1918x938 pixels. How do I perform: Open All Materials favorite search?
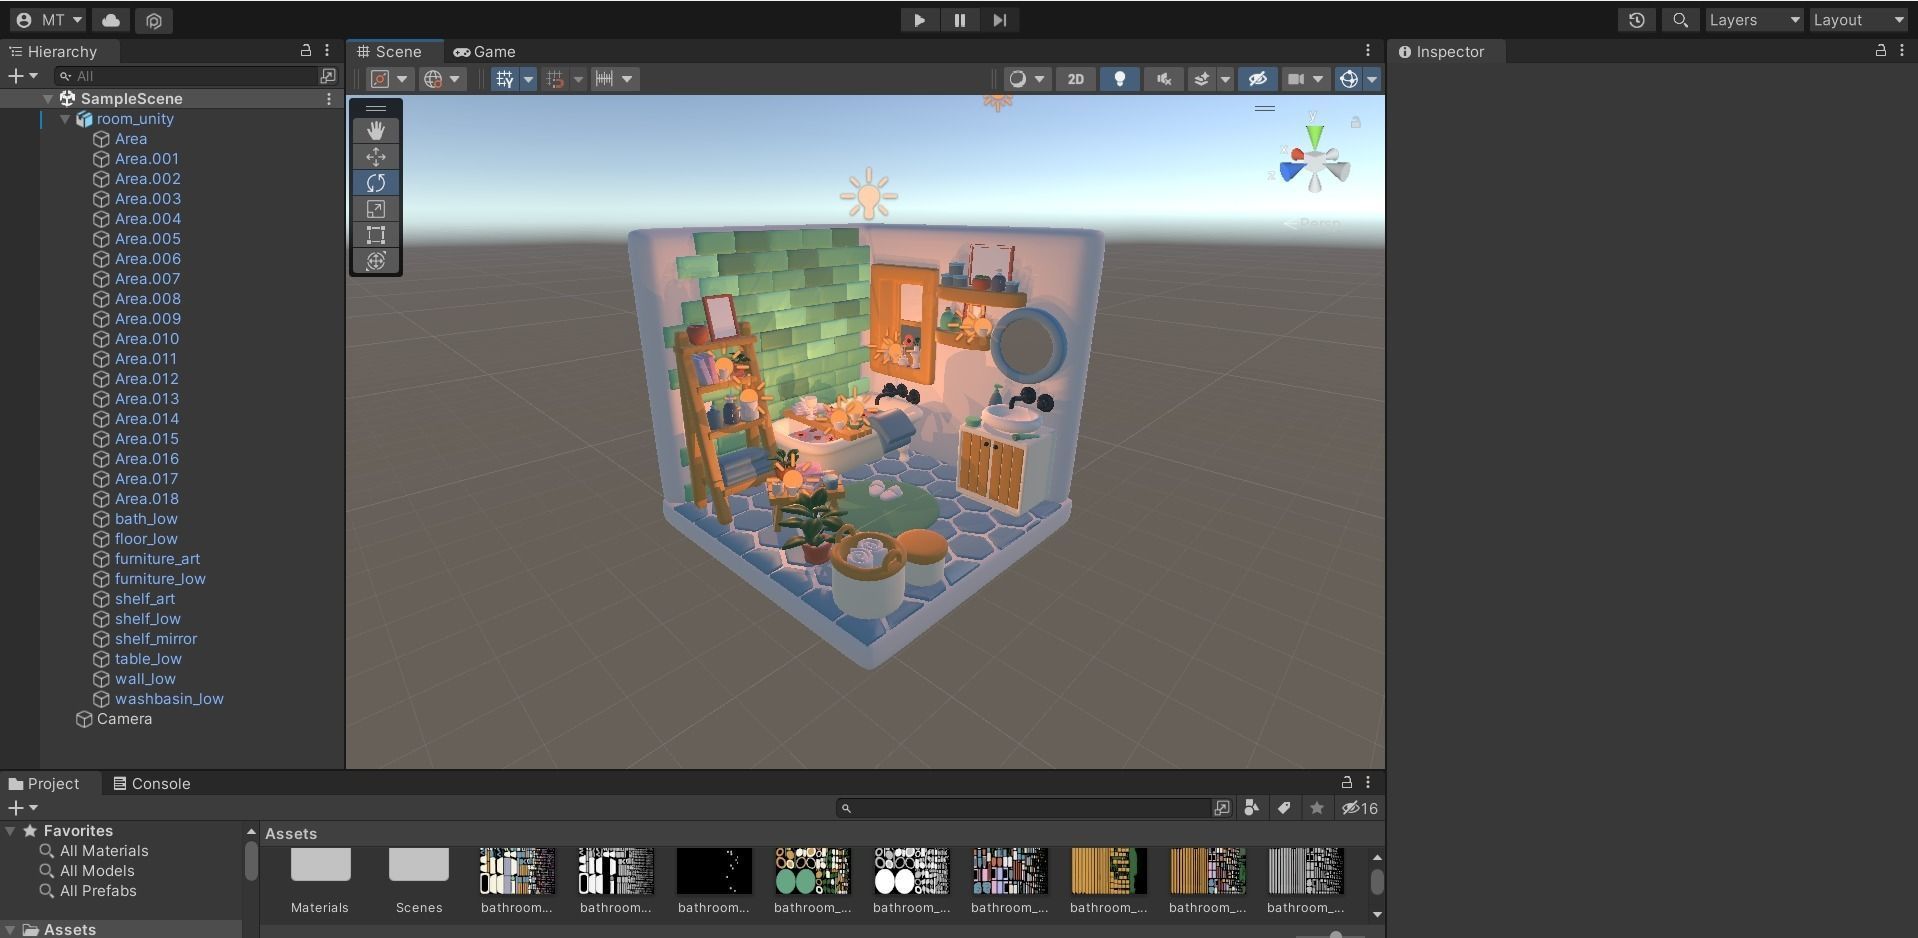(104, 851)
